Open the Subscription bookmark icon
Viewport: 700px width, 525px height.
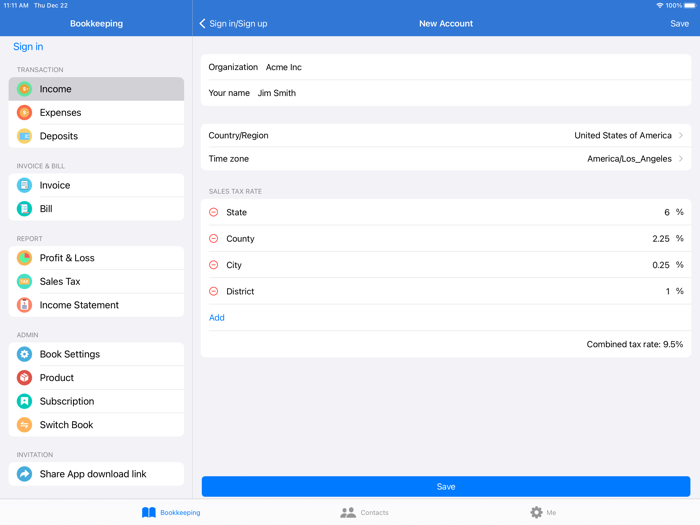tap(25, 401)
